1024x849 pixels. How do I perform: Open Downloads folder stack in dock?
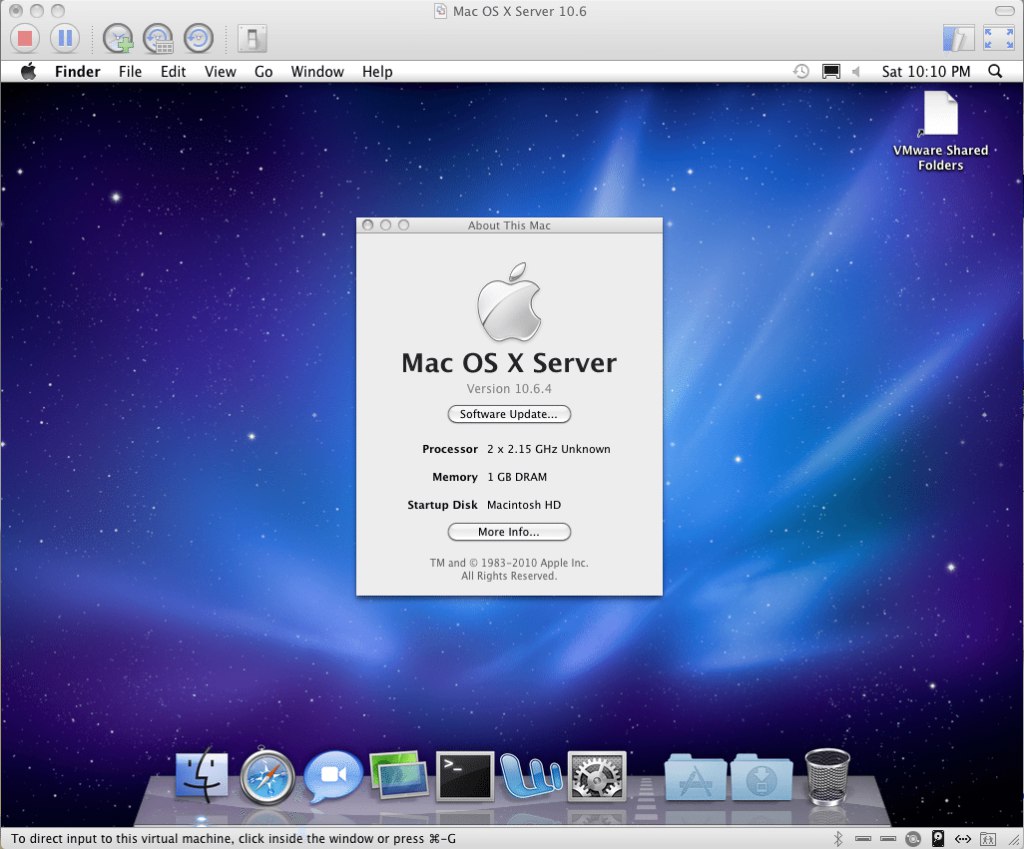coord(761,777)
